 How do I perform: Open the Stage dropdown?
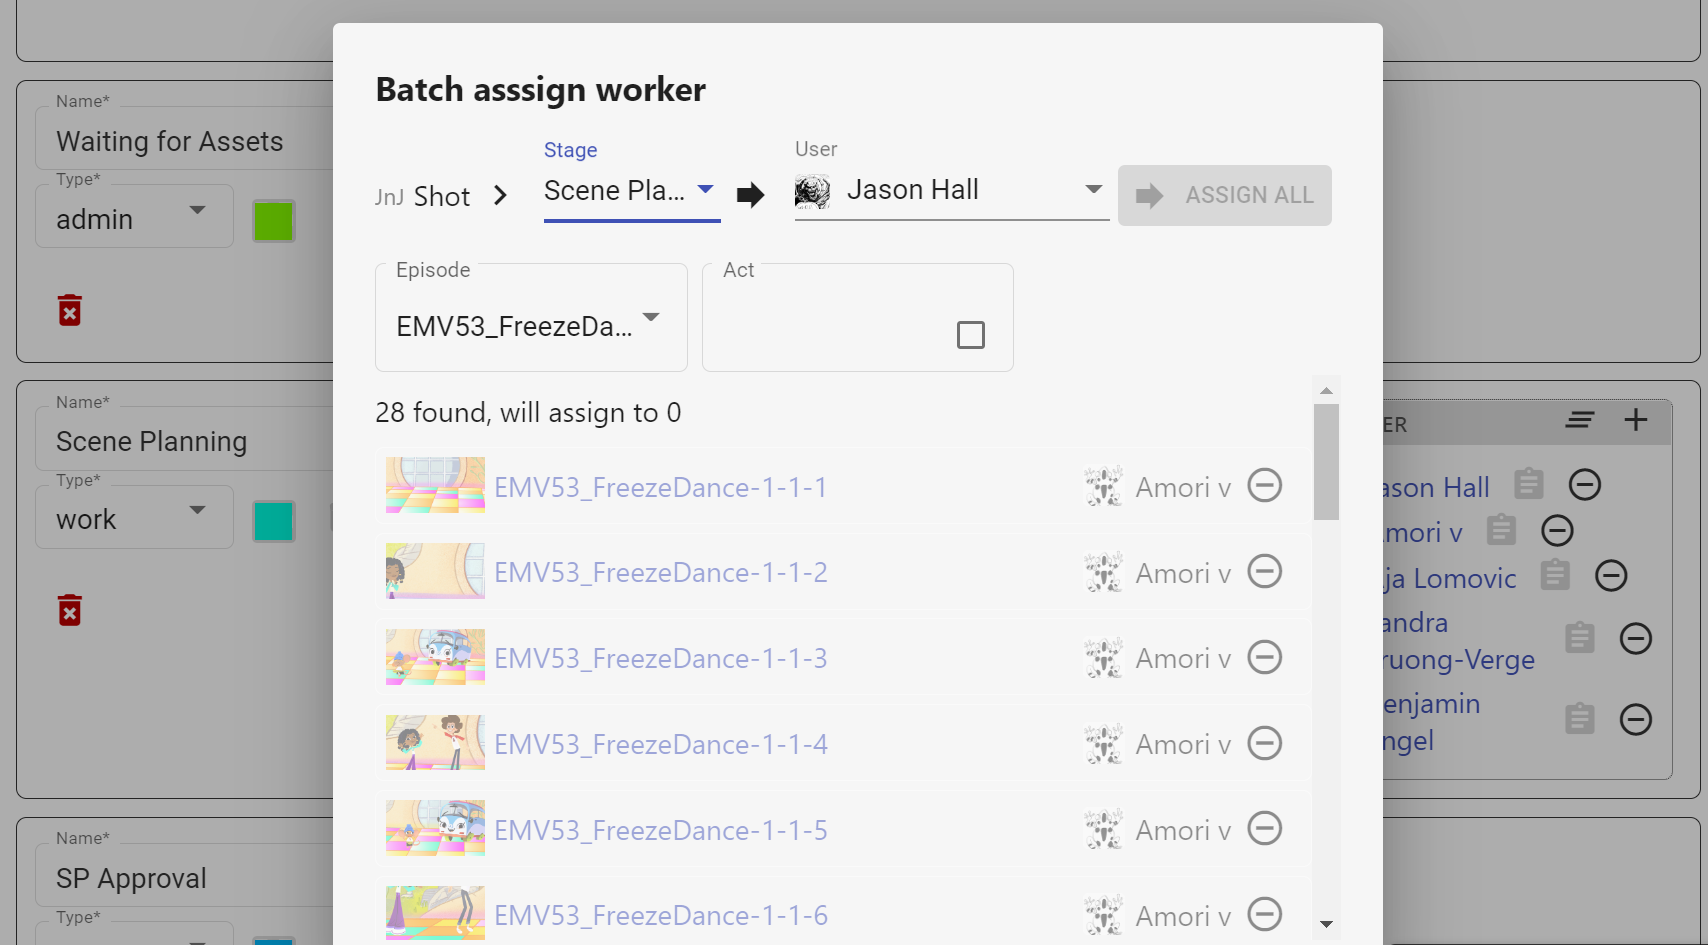[631, 190]
